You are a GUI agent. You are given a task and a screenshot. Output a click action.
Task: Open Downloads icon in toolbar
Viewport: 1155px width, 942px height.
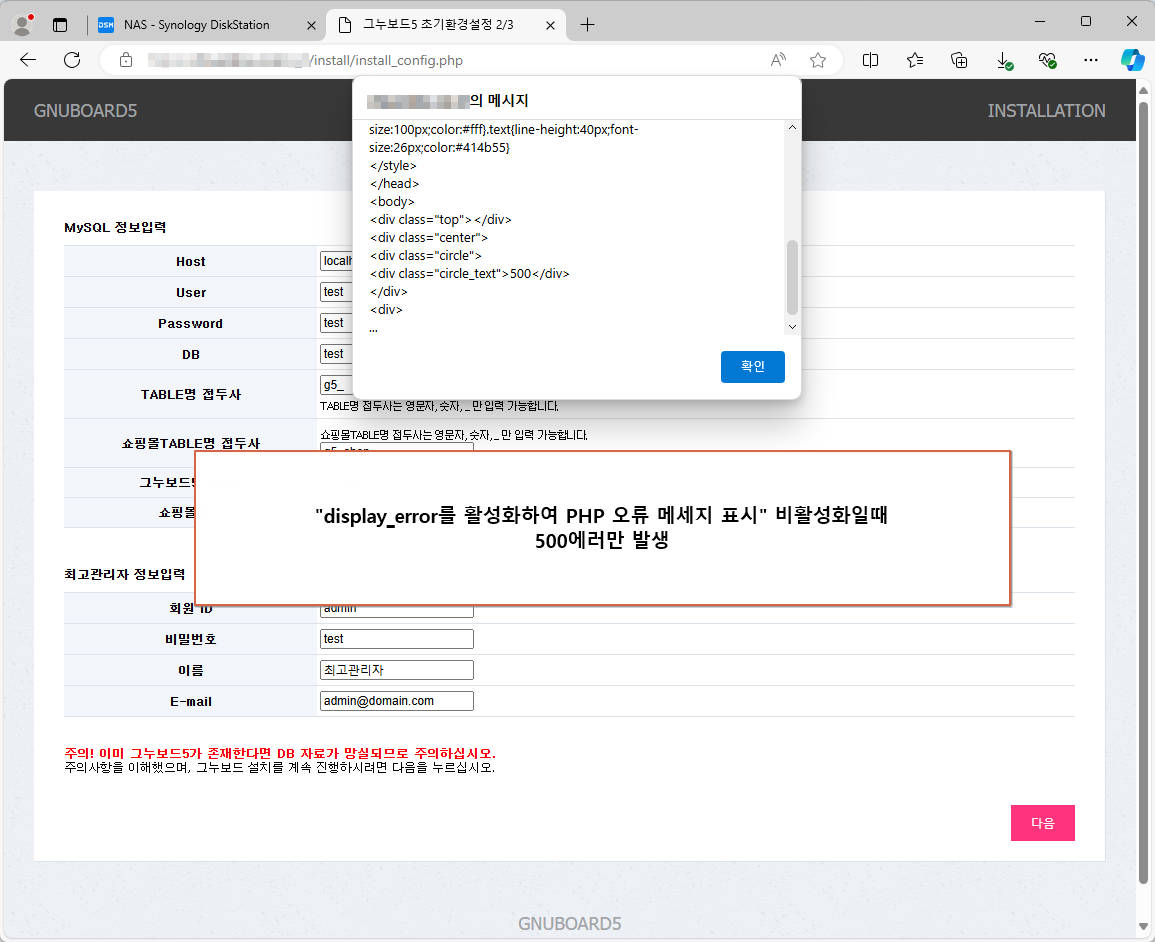(1004, 60)
